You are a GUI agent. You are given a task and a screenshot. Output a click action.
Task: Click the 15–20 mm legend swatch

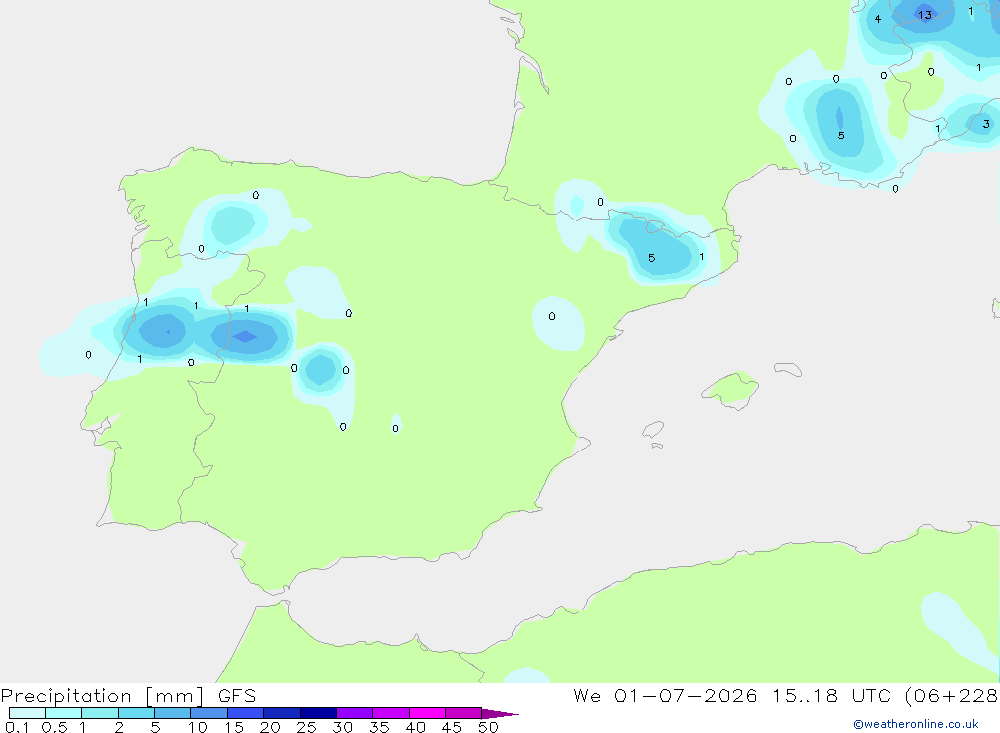(246, 713)
